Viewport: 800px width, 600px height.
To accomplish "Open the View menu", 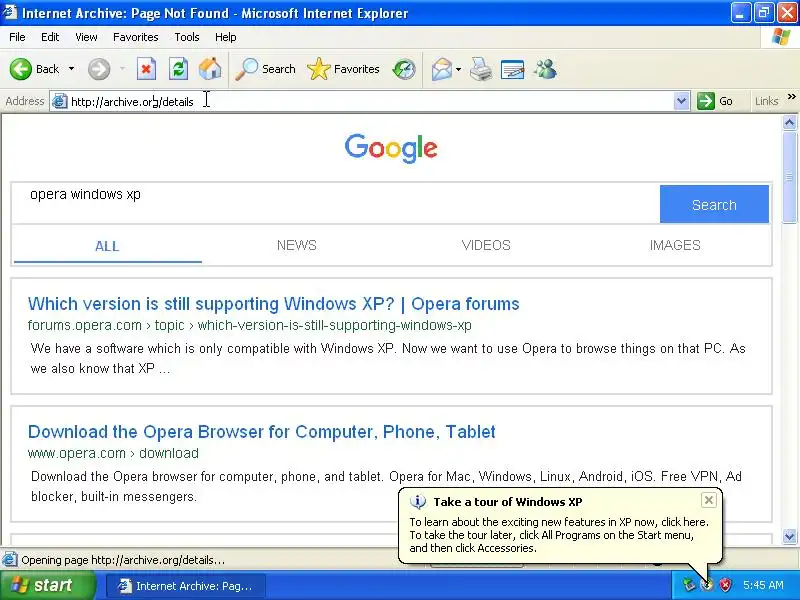I will point(86,37).
